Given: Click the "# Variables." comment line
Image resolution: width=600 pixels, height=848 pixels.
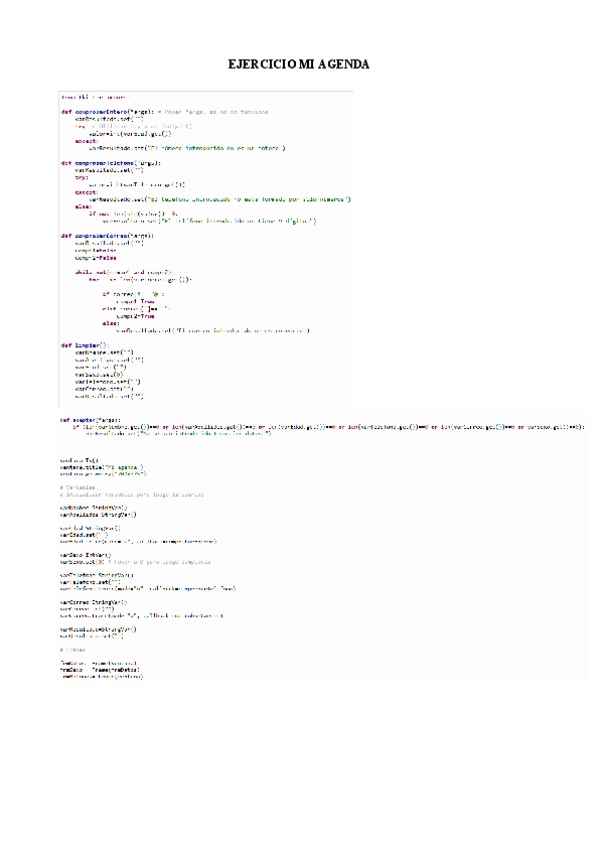Looking at the screenshot, I should 79,487.
